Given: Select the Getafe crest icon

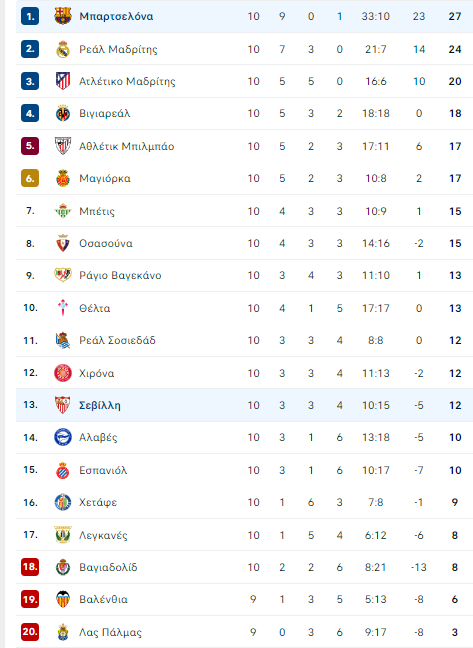Looking at the screenshot, I should [x=63, y=502].
